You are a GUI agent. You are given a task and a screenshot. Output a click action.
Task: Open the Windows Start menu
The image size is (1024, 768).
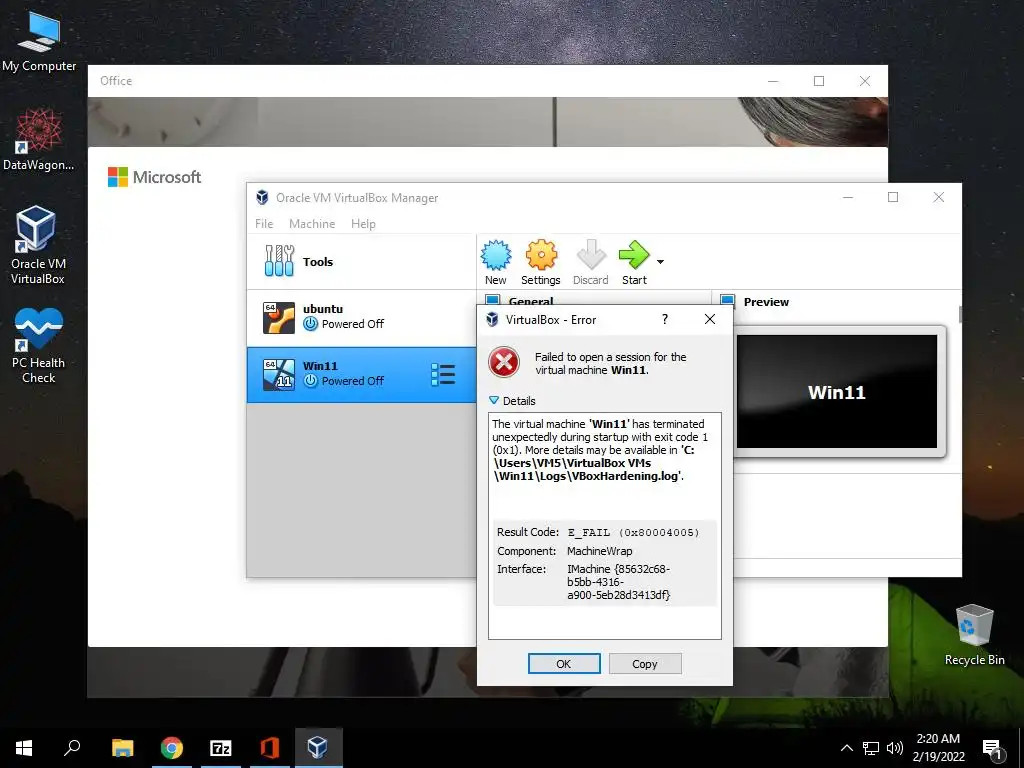point(24,748)
